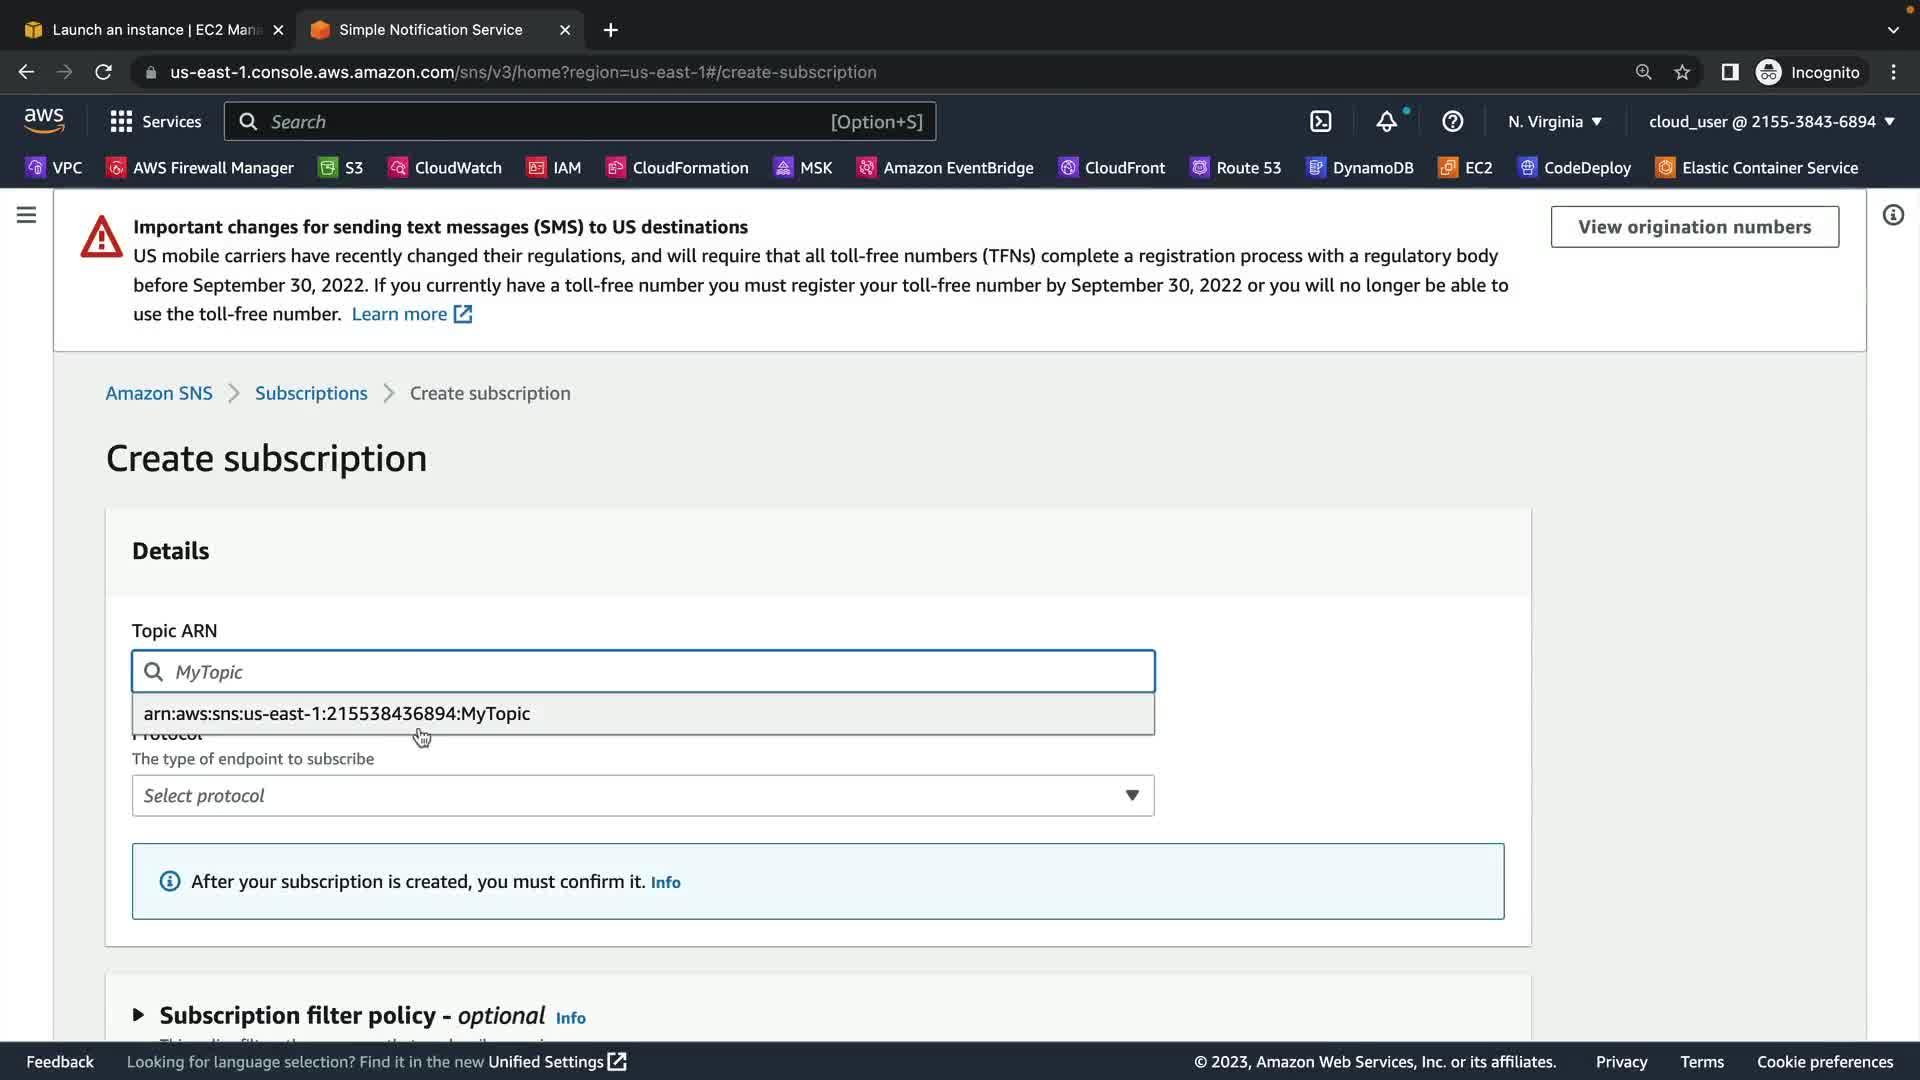The height and width of the screenshot is (1080, 1920).
Task: Click the View origination numbers button
Action: (1694, 227)
